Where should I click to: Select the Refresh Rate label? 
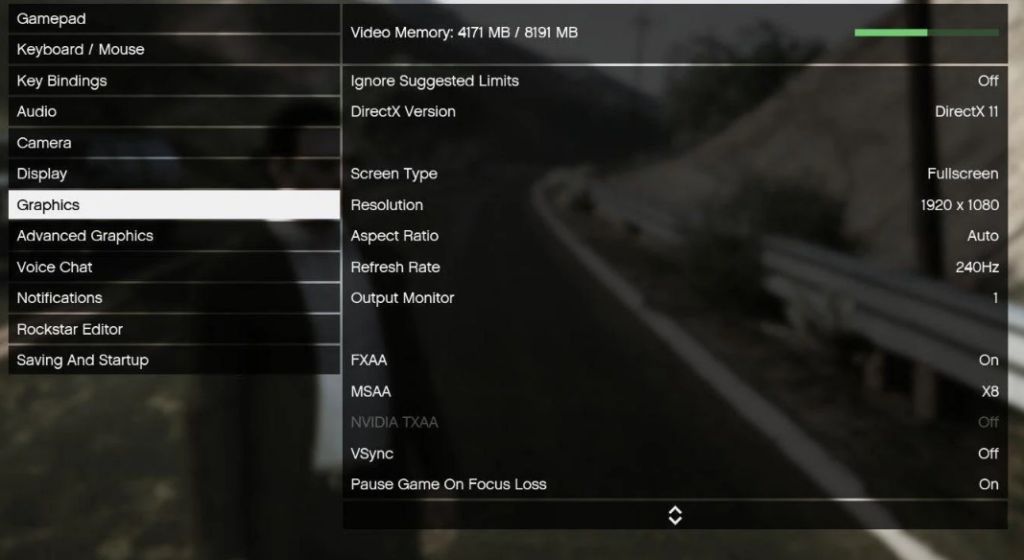[395, 267]
